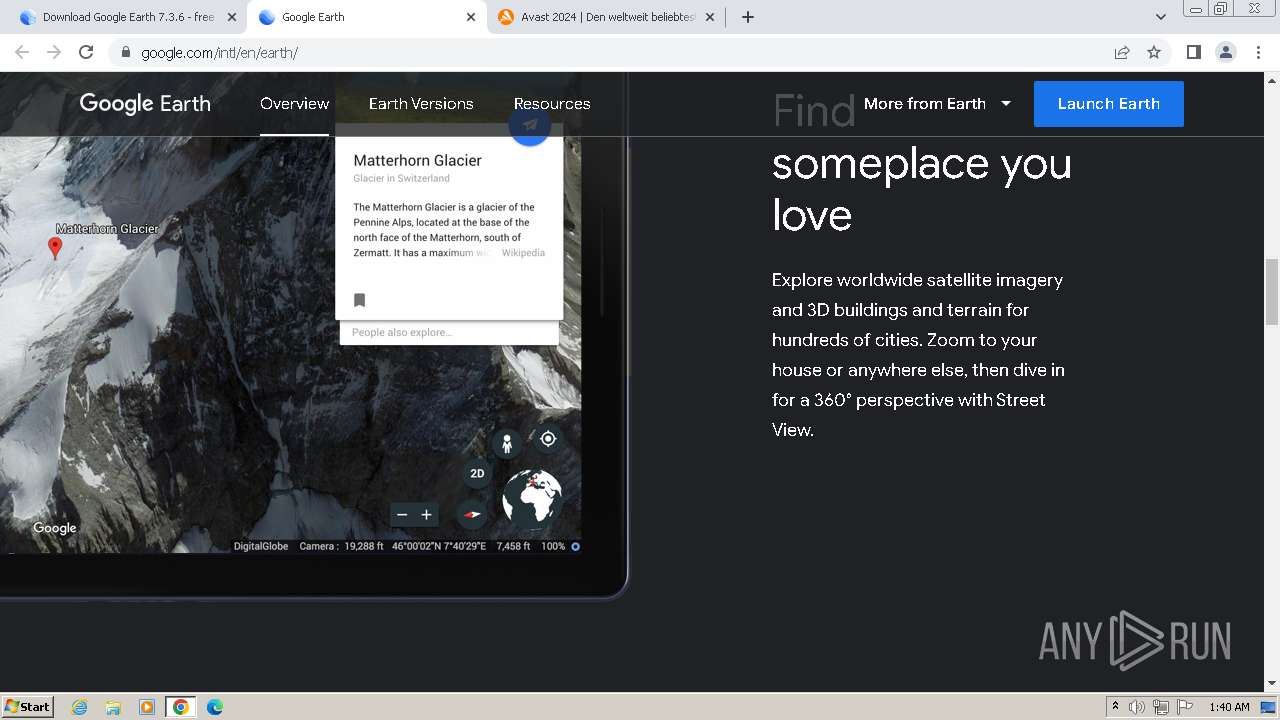Open the Resources menu item
The height and width of the screenshot is (720, 1280).
pyautogui.click(x=552, y=104)
